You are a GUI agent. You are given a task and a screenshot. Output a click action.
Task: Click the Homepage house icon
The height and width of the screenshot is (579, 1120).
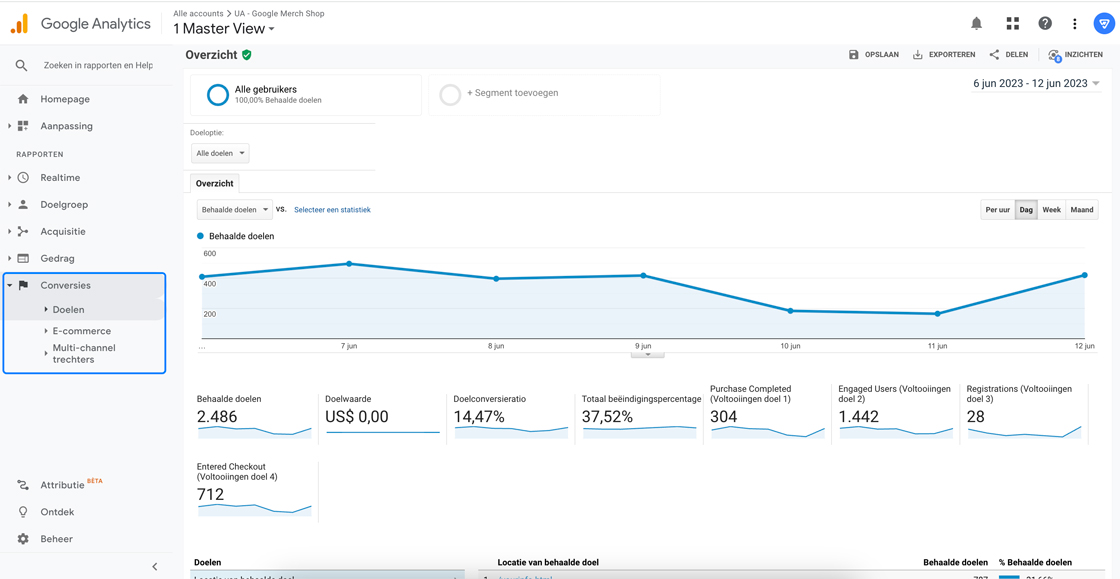click(x=23, y=99)
